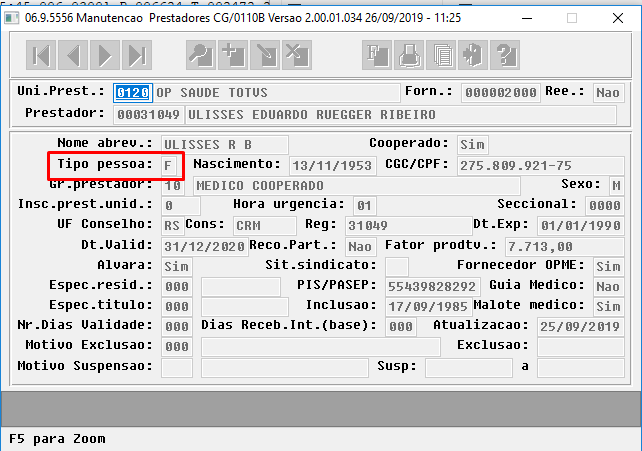Click Forn. field 000002000

click(500, 93)
